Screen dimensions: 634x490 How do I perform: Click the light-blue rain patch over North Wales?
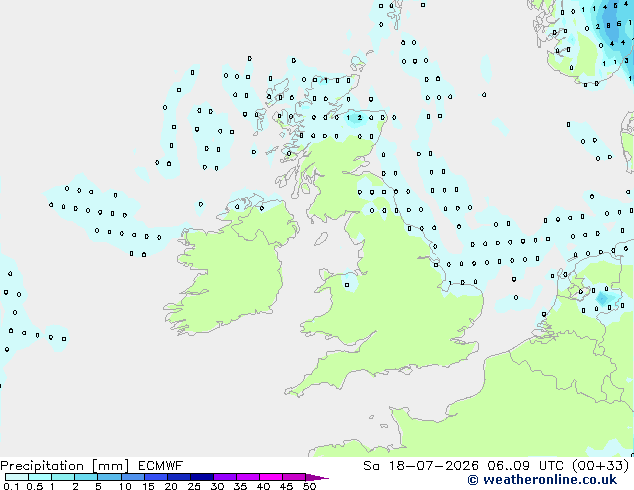point(349,282)
